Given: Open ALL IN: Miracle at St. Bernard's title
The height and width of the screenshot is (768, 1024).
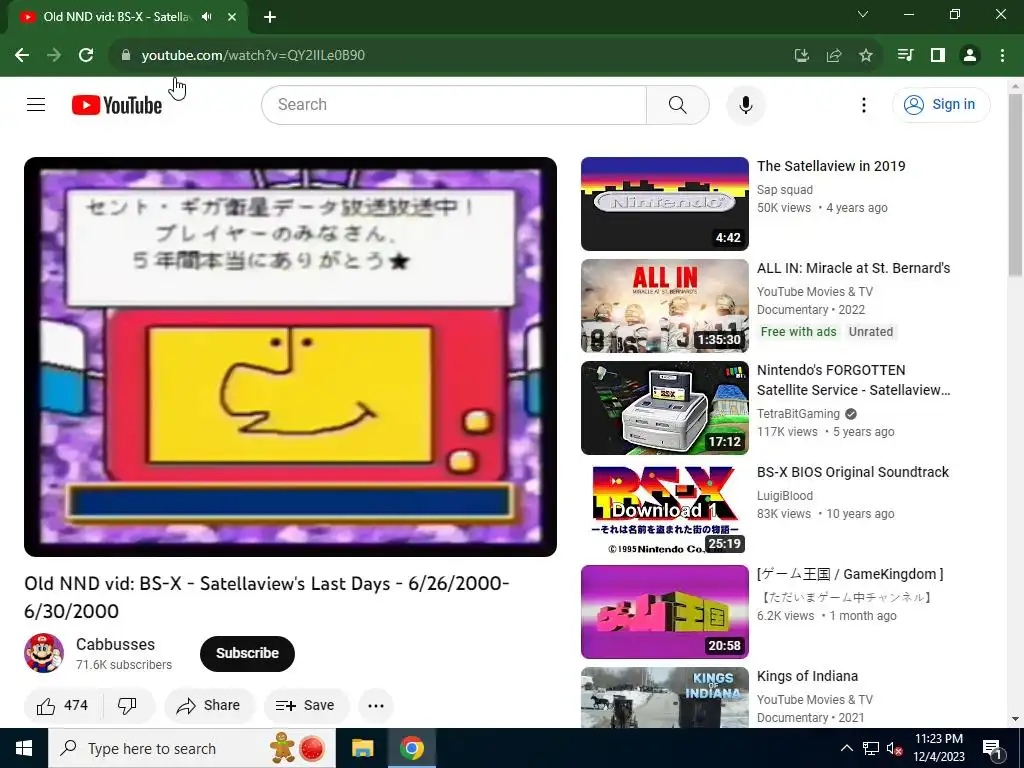Looking at the screenshot, I should [853, 268].
